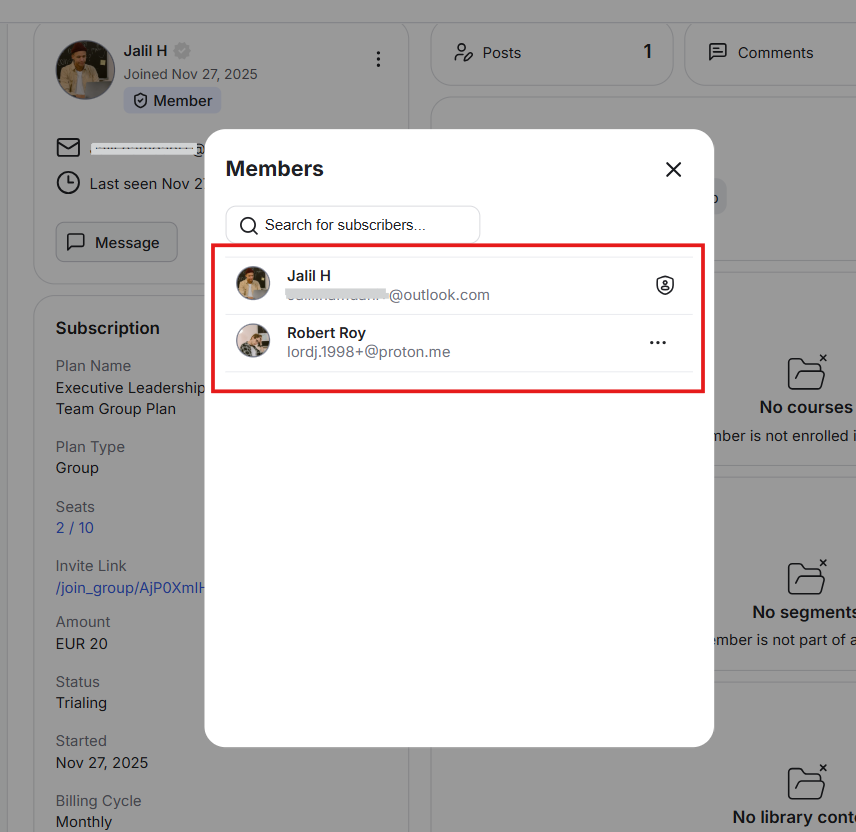Click the No library content folder icon
856x832 pixels.
coord(807,782)
